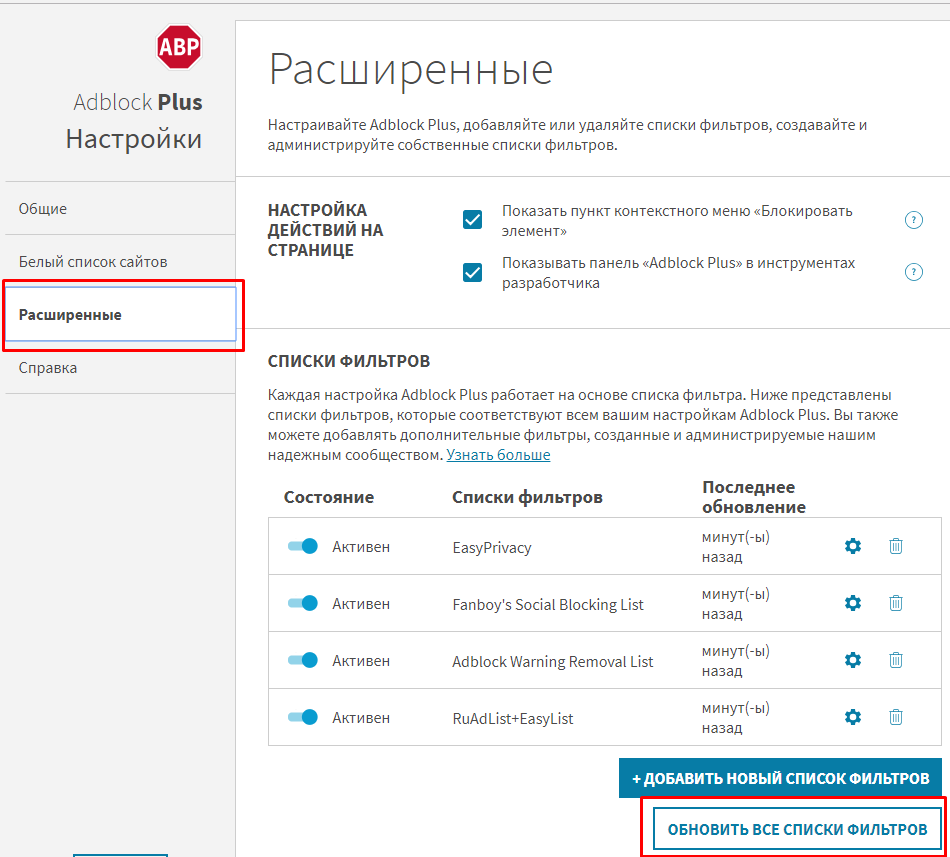Click the «СПИСКИ ФИЛЬТРОВ» section heading
The image size is (950, 857).
(x=349, y=361)
